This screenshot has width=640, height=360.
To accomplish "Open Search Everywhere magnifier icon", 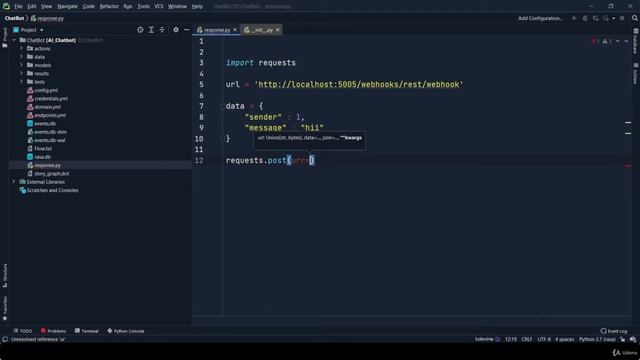I will click(635, 18).
